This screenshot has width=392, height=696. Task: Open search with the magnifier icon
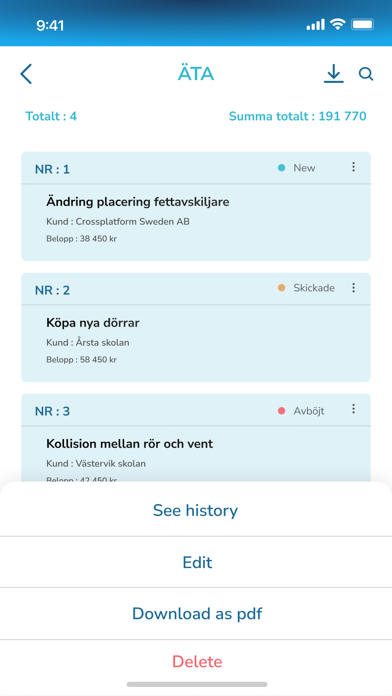coord(366,74)
